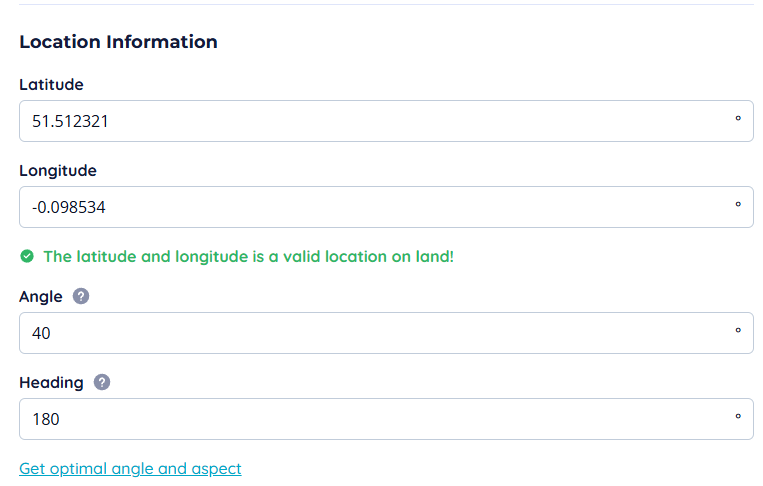Viewport: 763px width, 486px height.
Task: Click the Angle help question mark icon
Action: (x=81, y=297)
